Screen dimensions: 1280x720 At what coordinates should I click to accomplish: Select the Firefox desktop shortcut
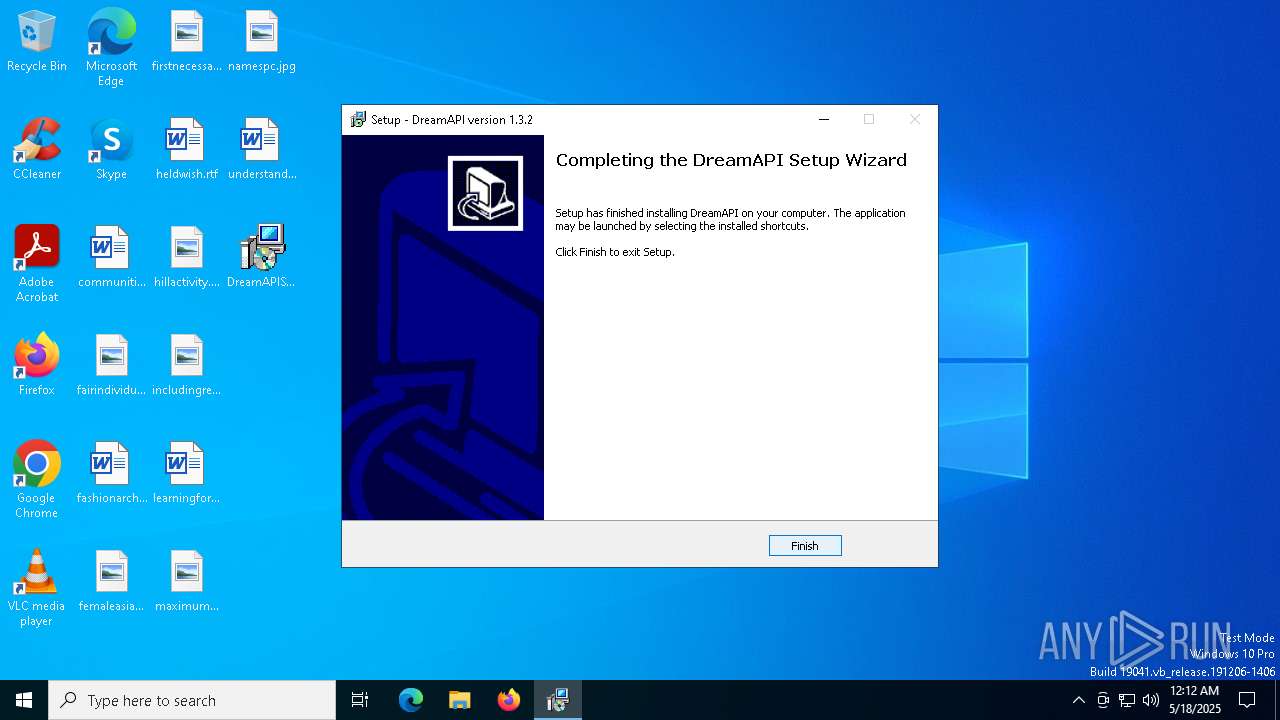(37, 366)
